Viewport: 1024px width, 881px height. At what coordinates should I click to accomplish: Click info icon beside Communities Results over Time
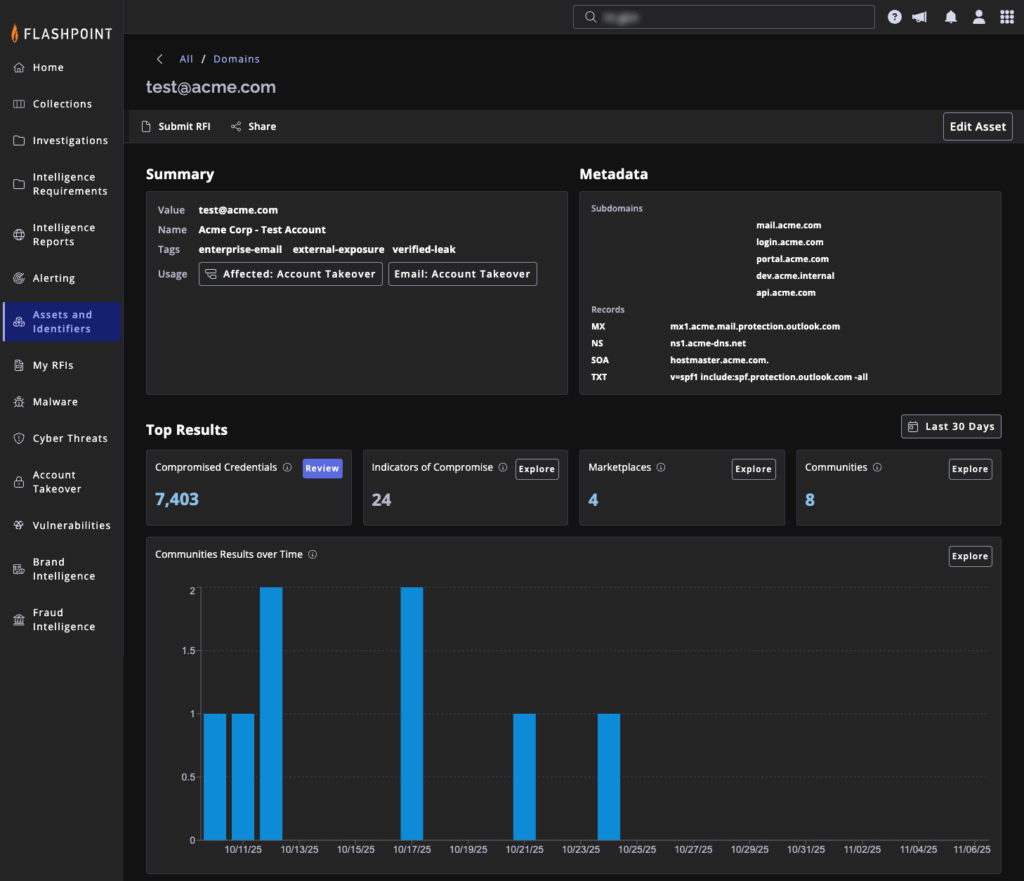pyautogui.click(x=313, y=555)
